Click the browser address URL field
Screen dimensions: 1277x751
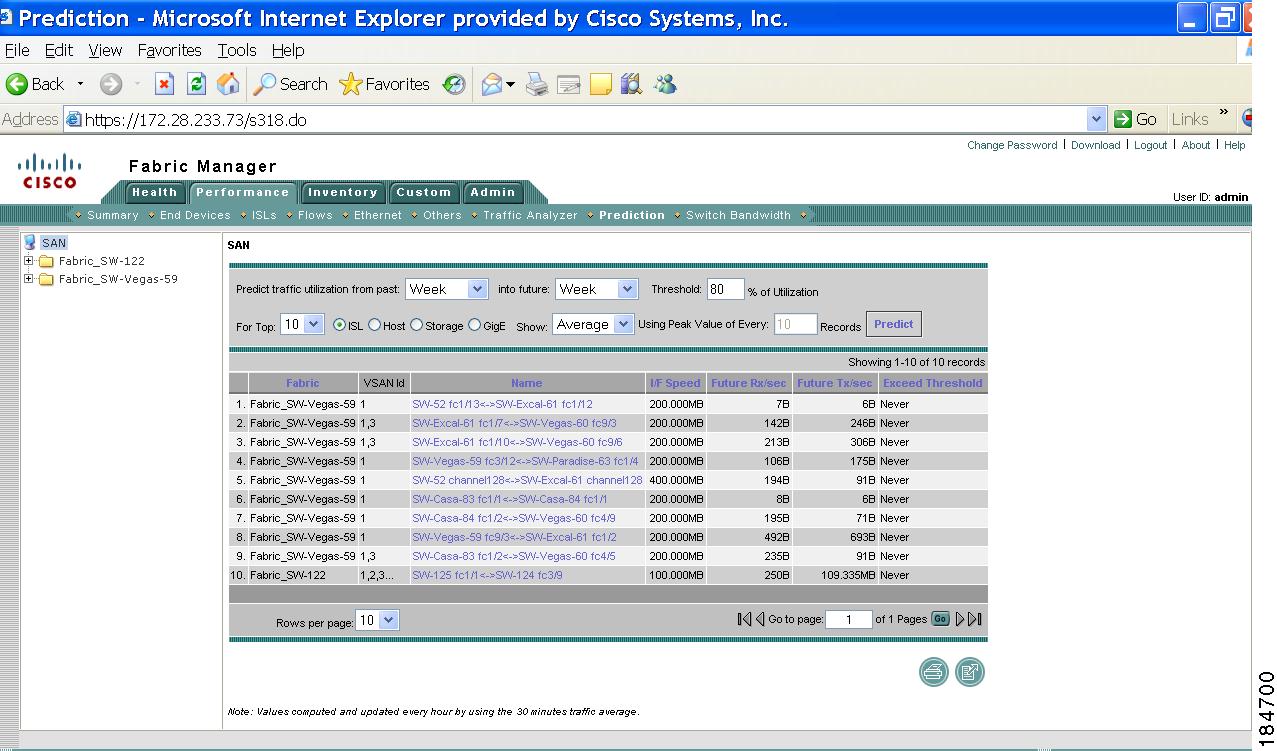pyautogui.click(x=575, y=119)
